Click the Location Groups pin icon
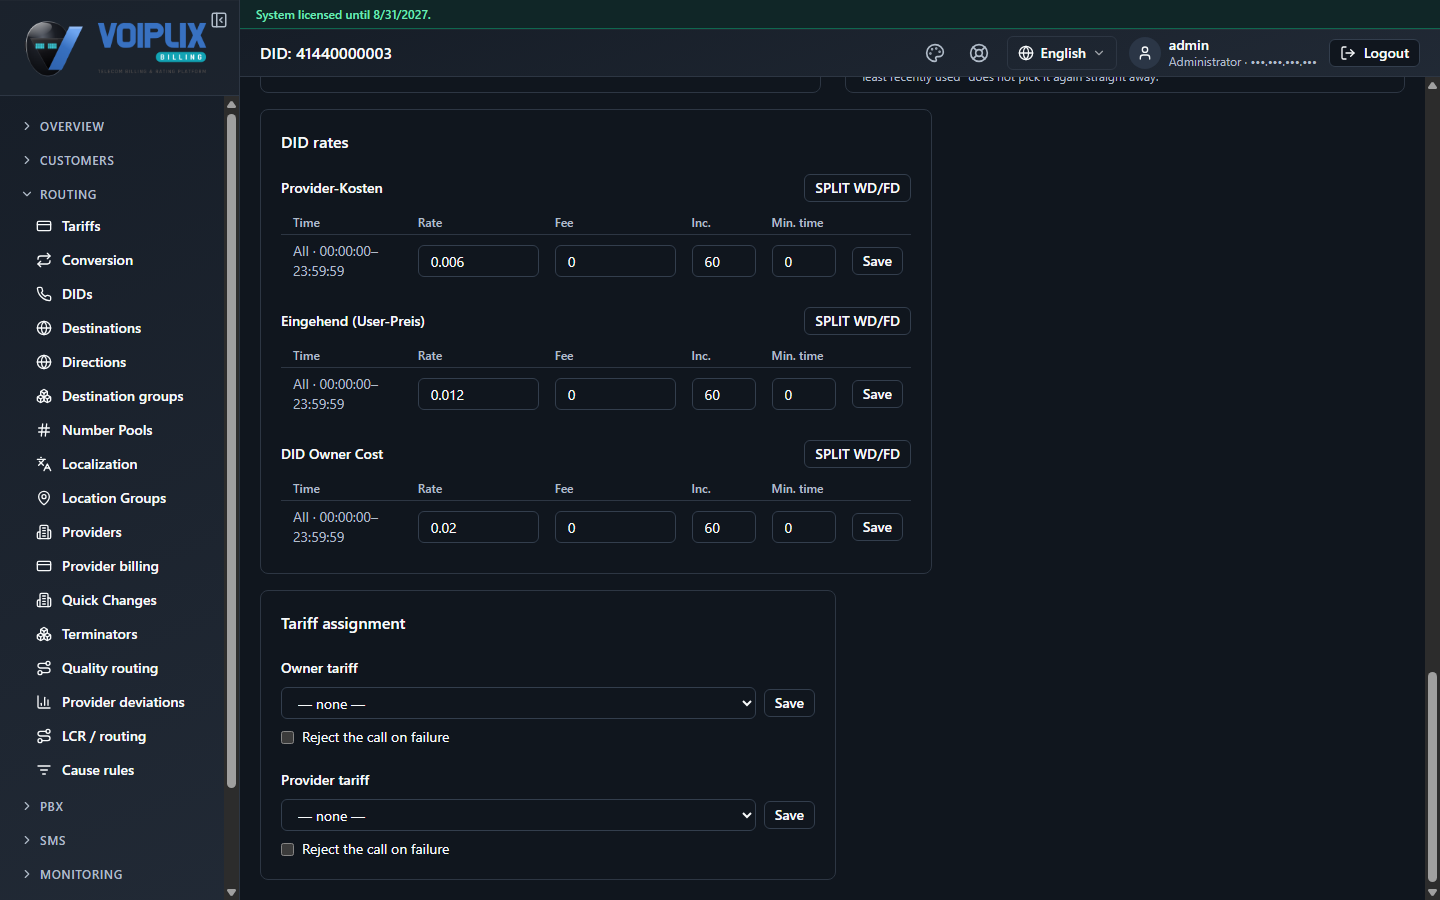The width and height of the screenshot is (1440, 900). tap(44, 498)
